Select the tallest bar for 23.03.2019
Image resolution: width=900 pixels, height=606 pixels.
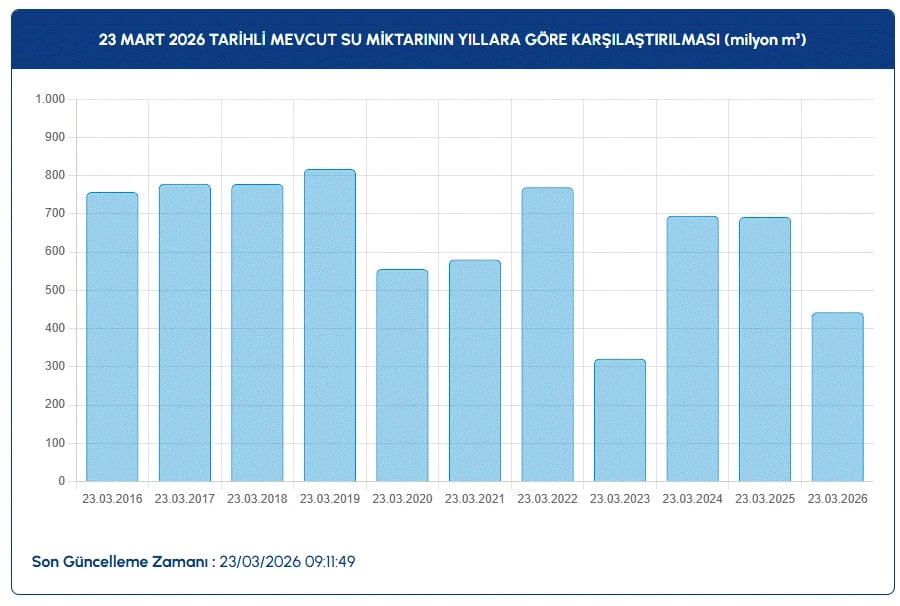click(x=330, y=325)
